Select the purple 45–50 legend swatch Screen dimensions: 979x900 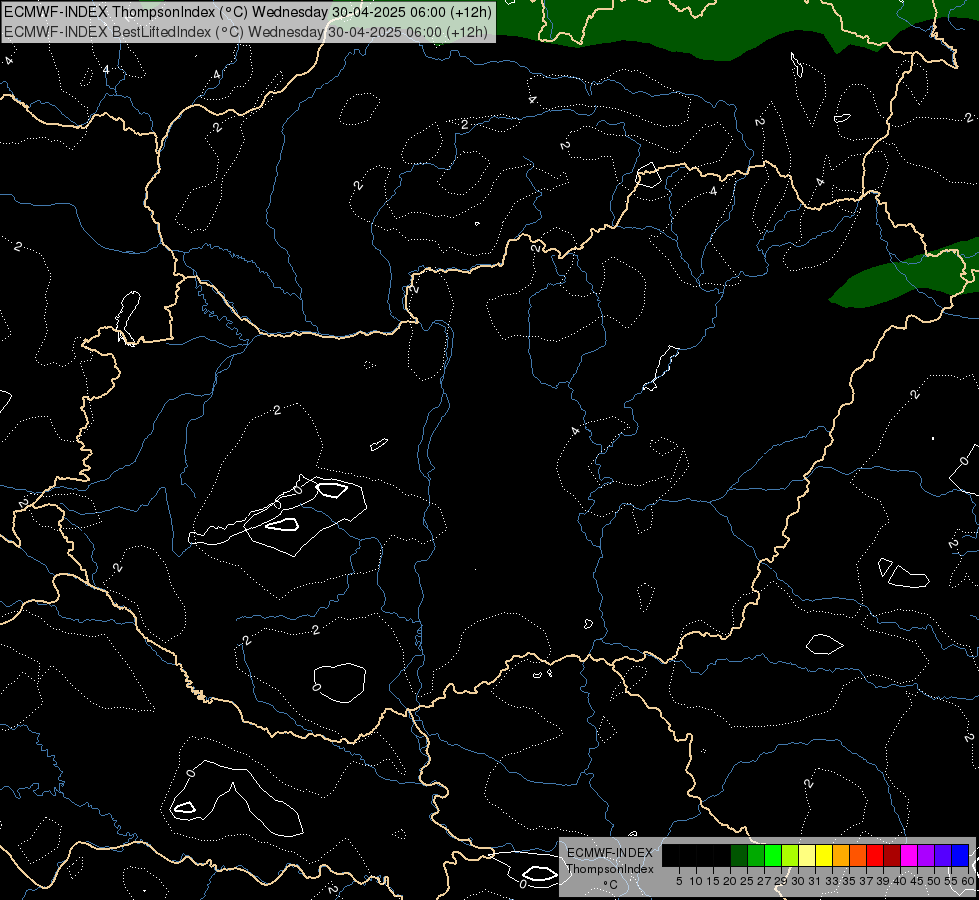coord(926,855)
